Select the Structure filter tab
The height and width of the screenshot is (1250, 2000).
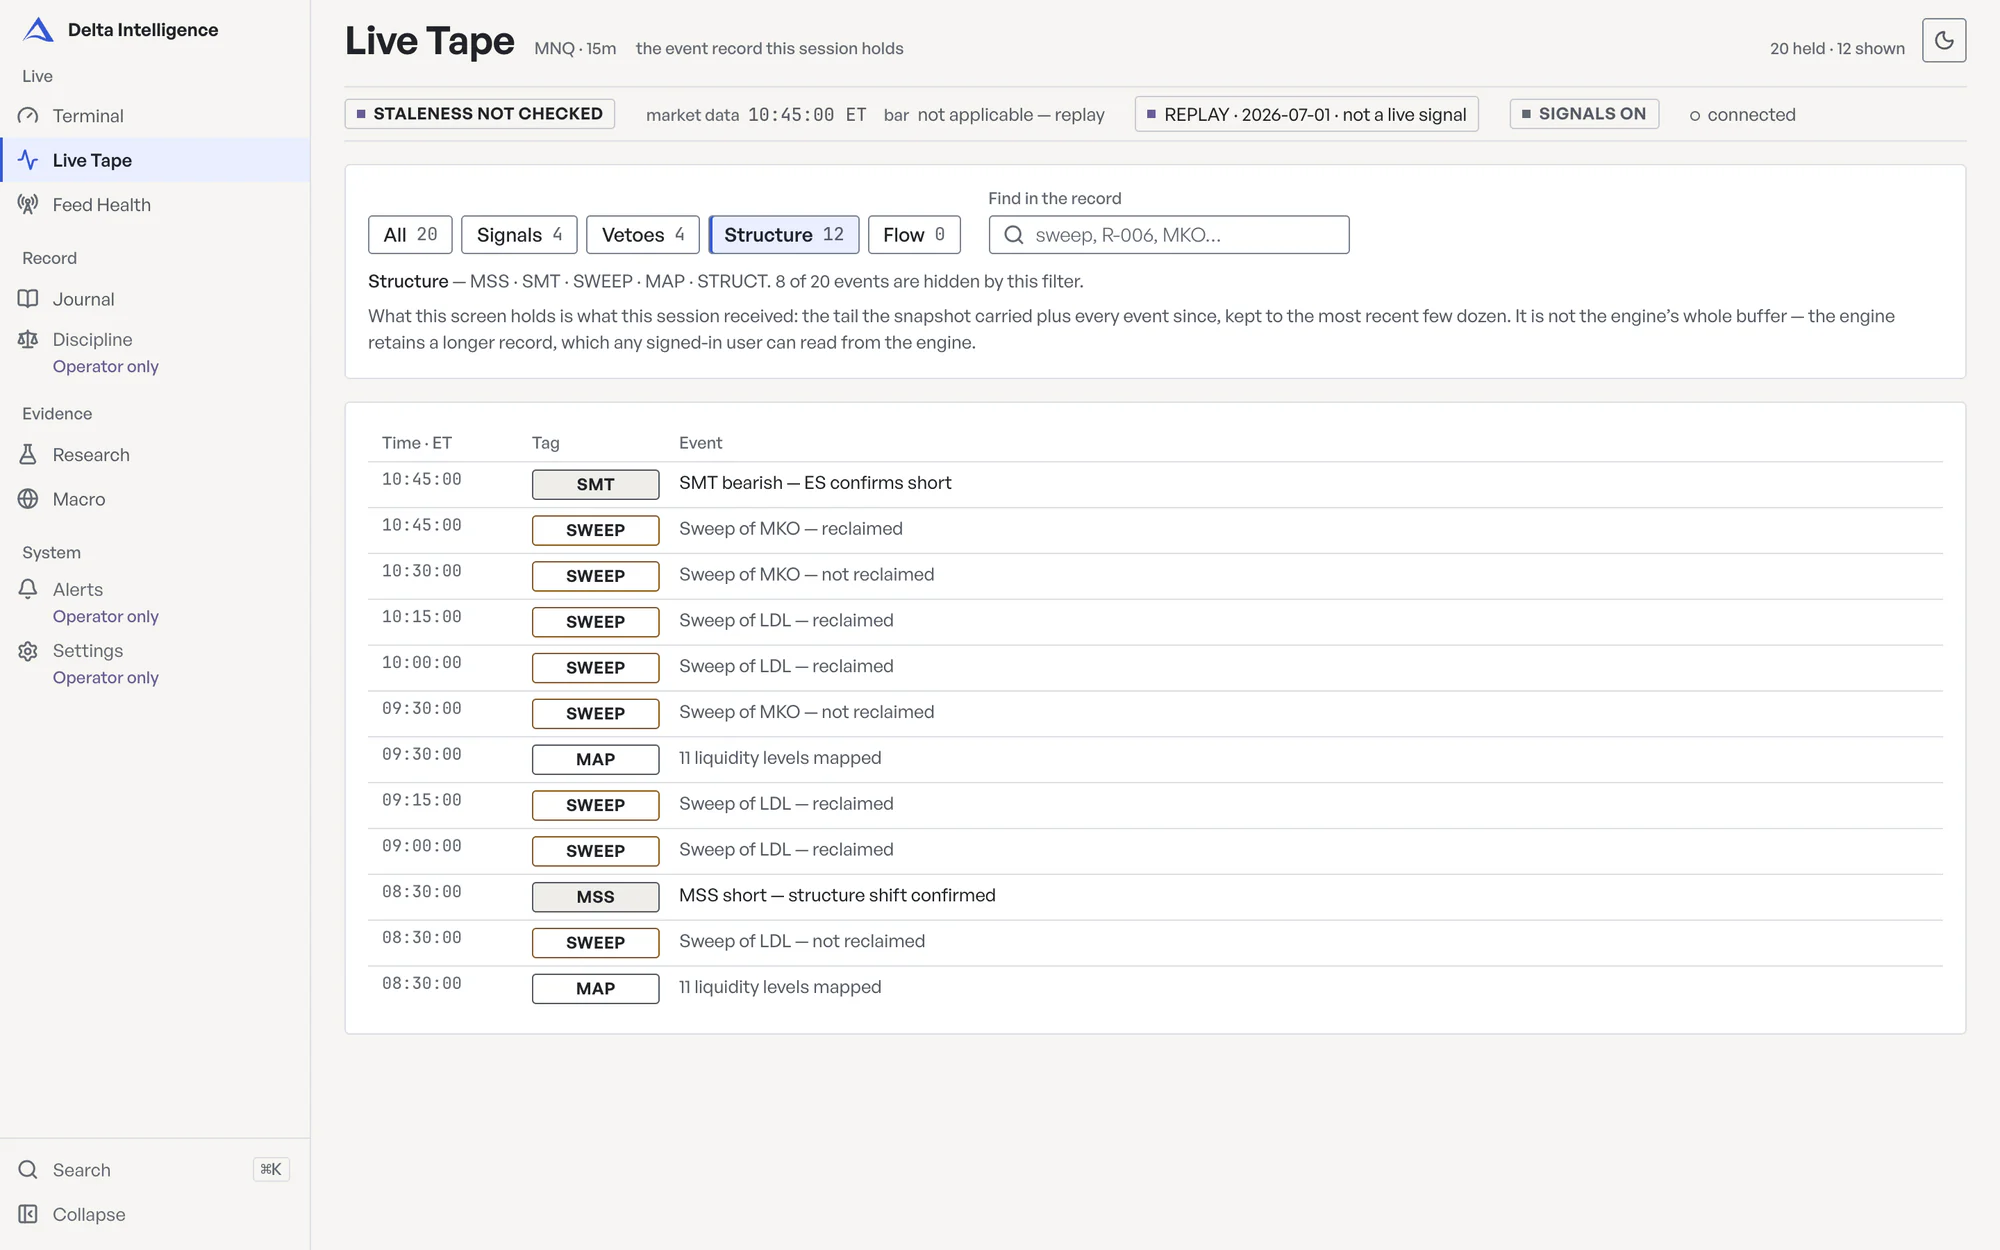(x=784, y=235)
